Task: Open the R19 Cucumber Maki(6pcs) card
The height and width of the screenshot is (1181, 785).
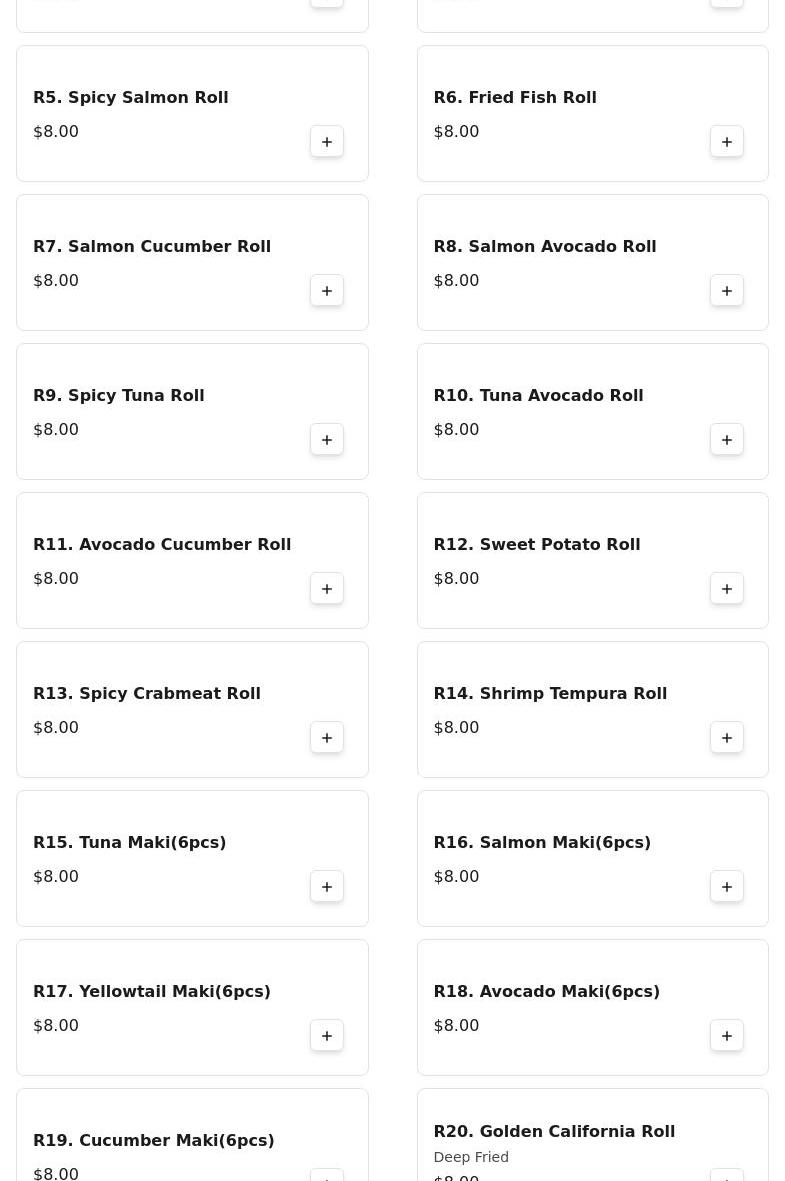Action: [x=154, y=1141]
